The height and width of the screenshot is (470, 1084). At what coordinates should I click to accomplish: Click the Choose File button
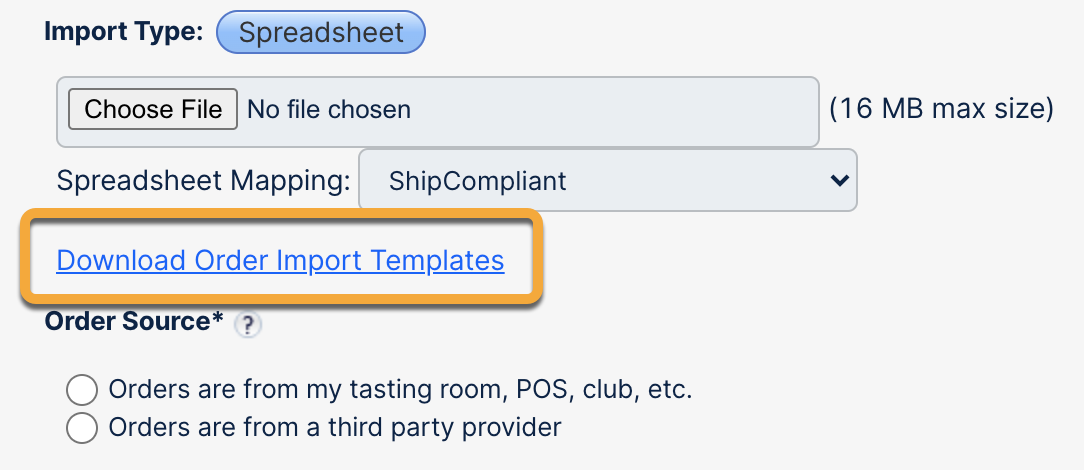coord(153,109)
